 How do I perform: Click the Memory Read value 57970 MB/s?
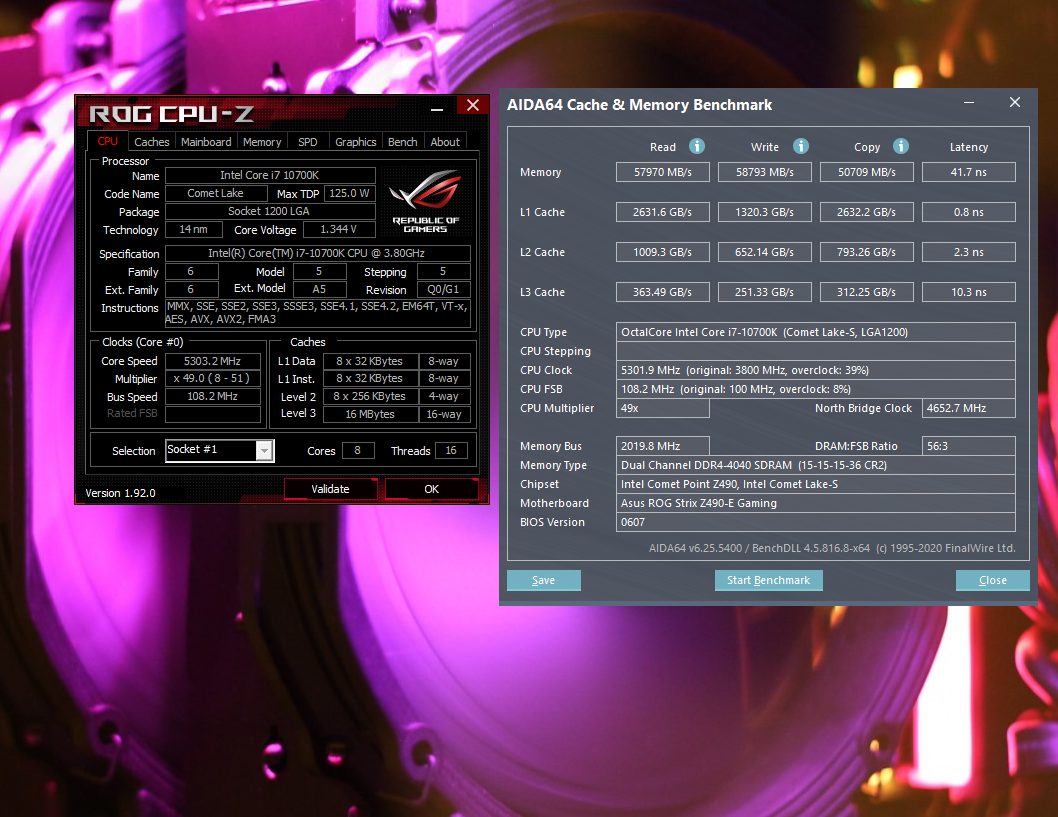pos(663,172)
